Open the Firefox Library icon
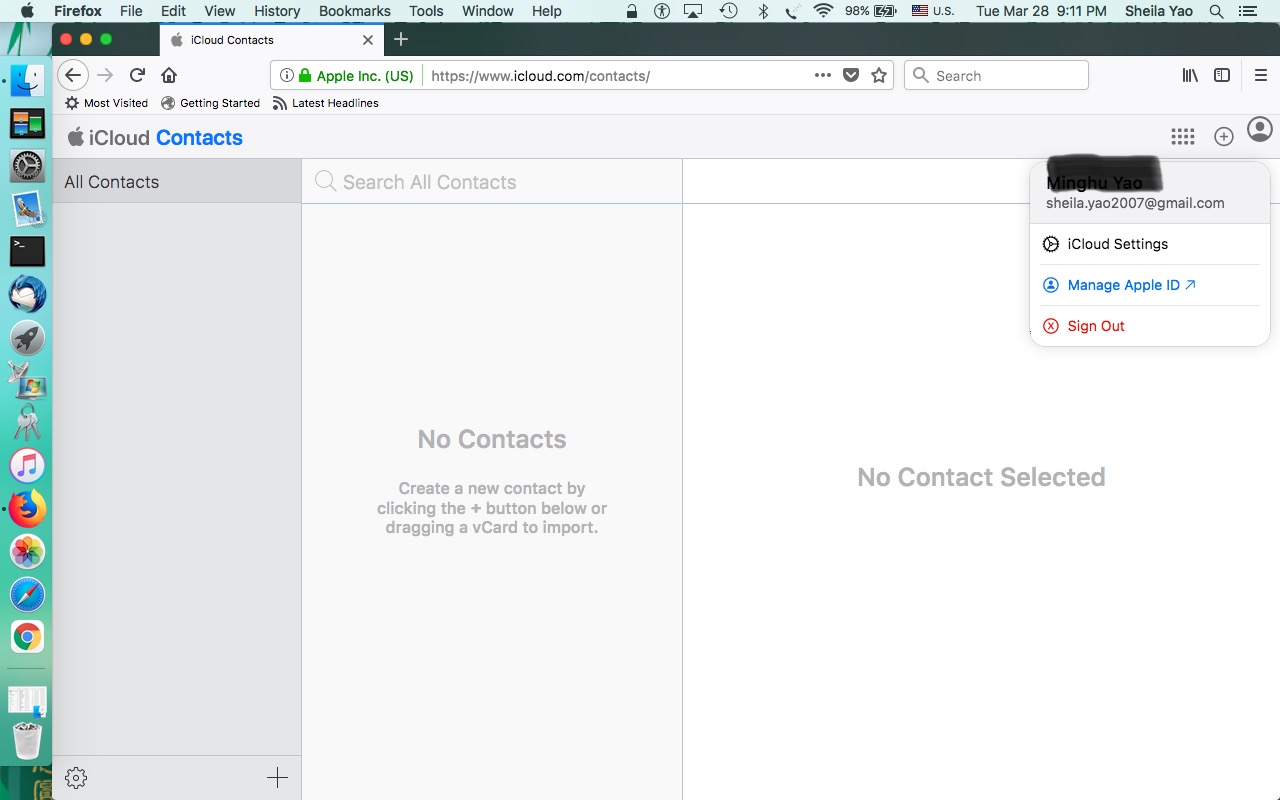This screenshot has width=1280, height=800. click(1190, 75)
